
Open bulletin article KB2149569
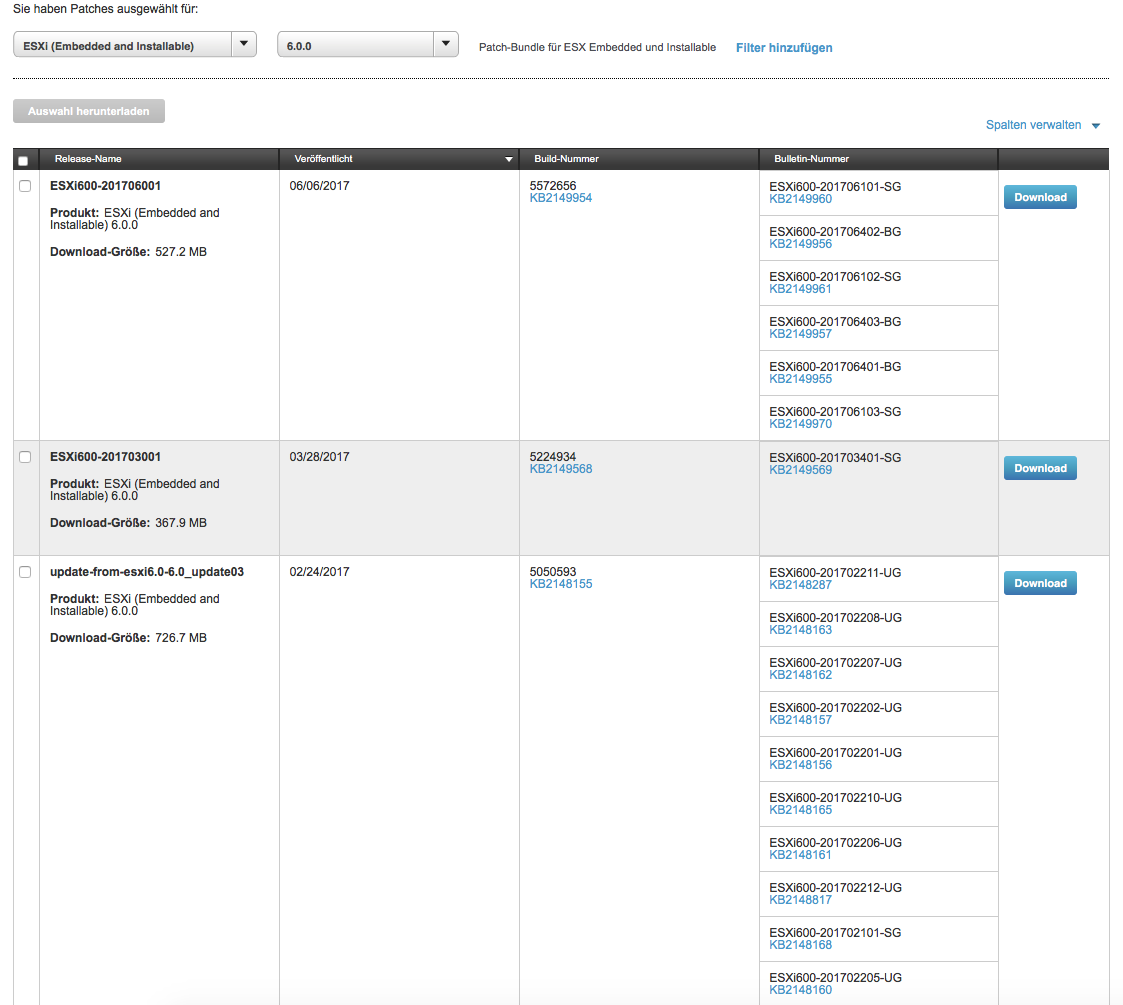tap(800, 470)
